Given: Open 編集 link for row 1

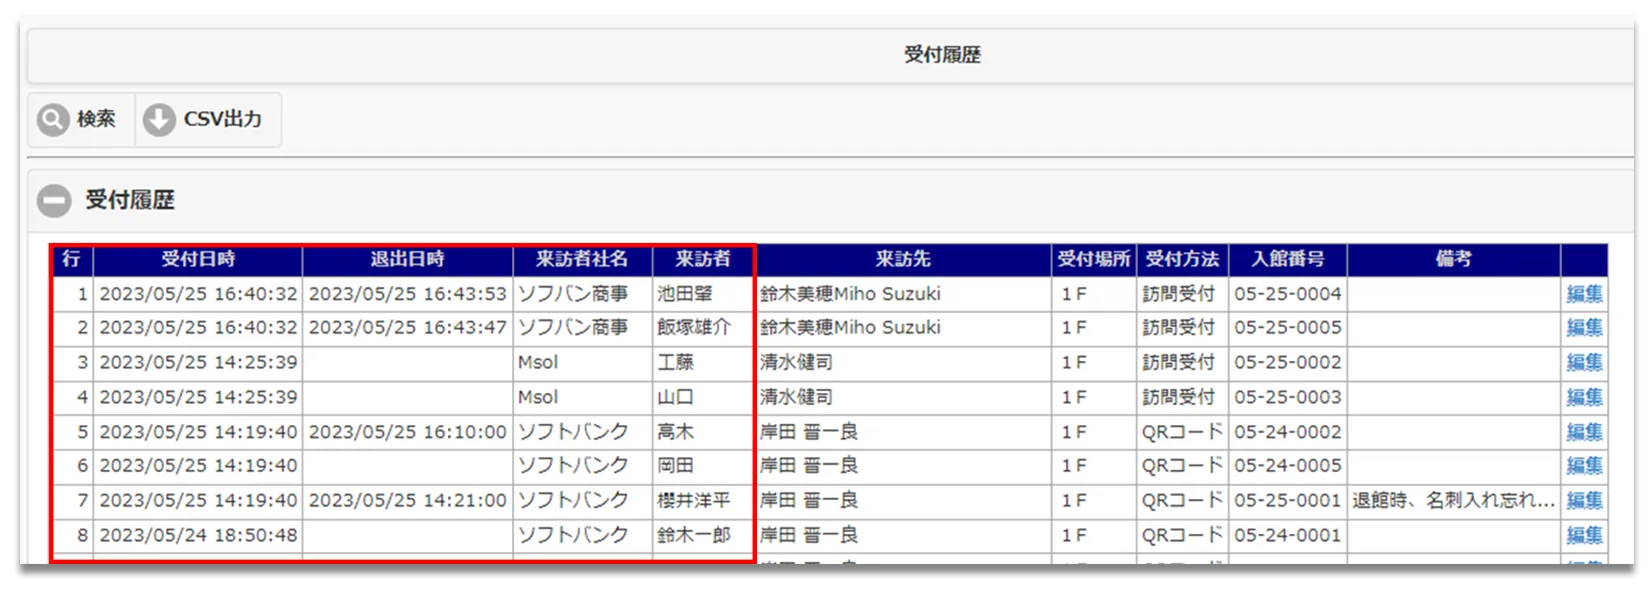Looking at the screenshot, I should pyautogui.click(x=1583, y=294).
